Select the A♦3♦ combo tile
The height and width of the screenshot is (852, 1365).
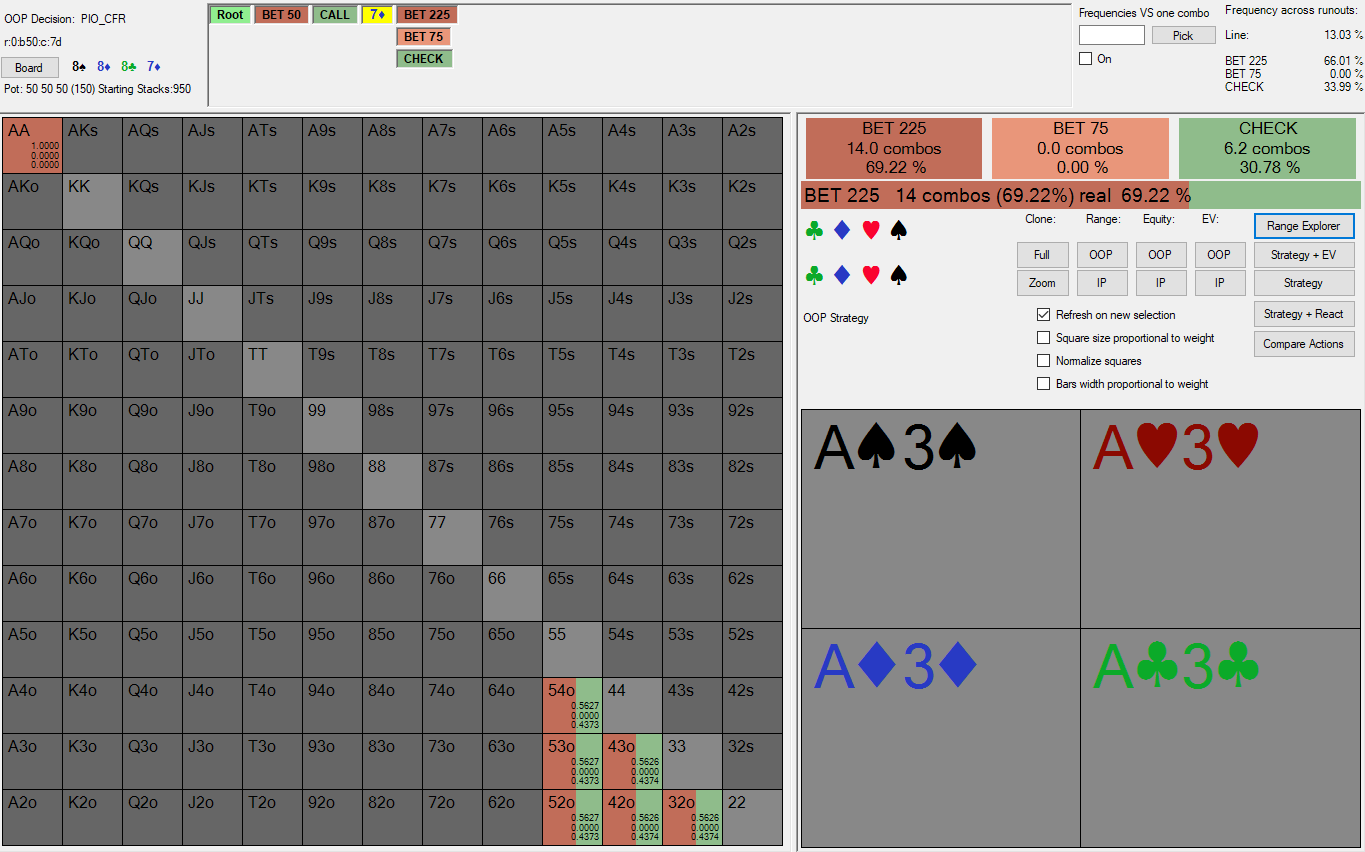pyautogui.click(x=941, y=739)
